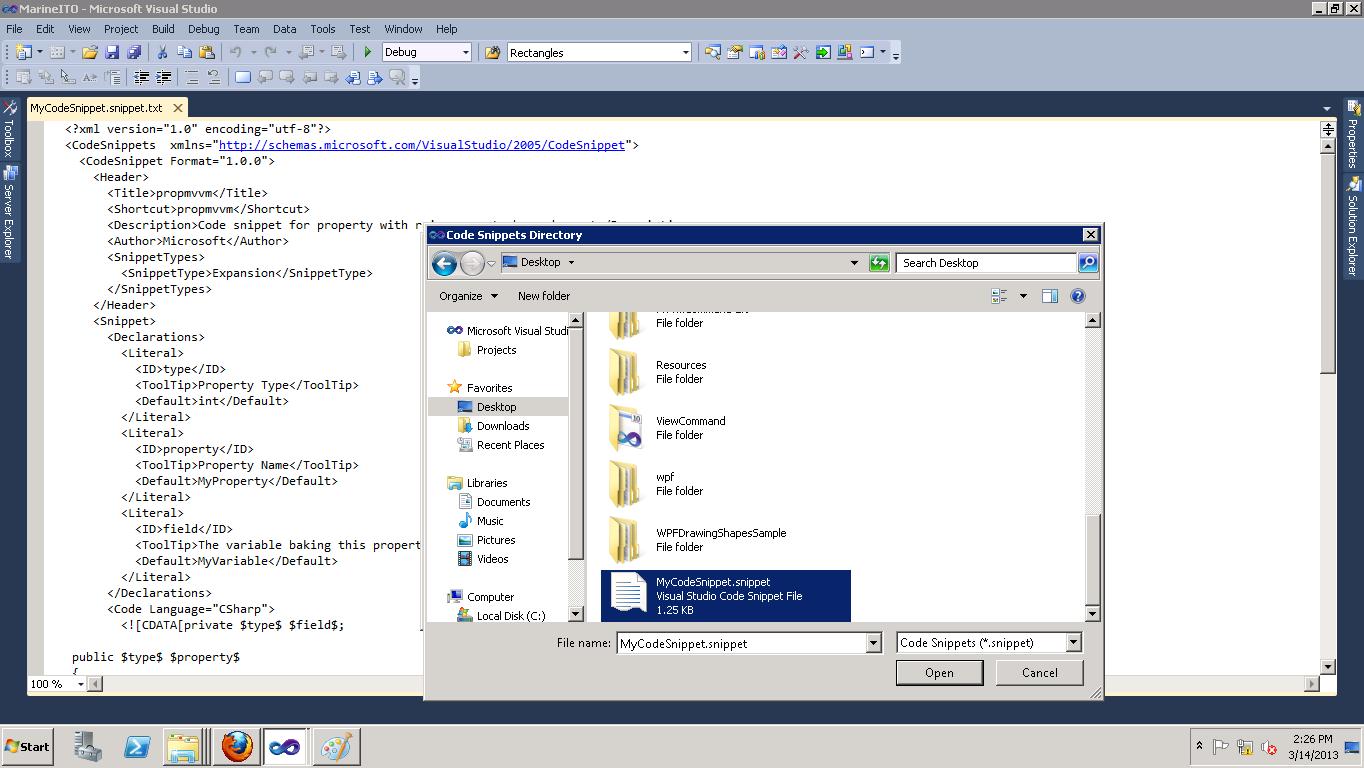Start debugging with the green play arrow
This screenshot has height=768, width=1364.
coord(368,52)
